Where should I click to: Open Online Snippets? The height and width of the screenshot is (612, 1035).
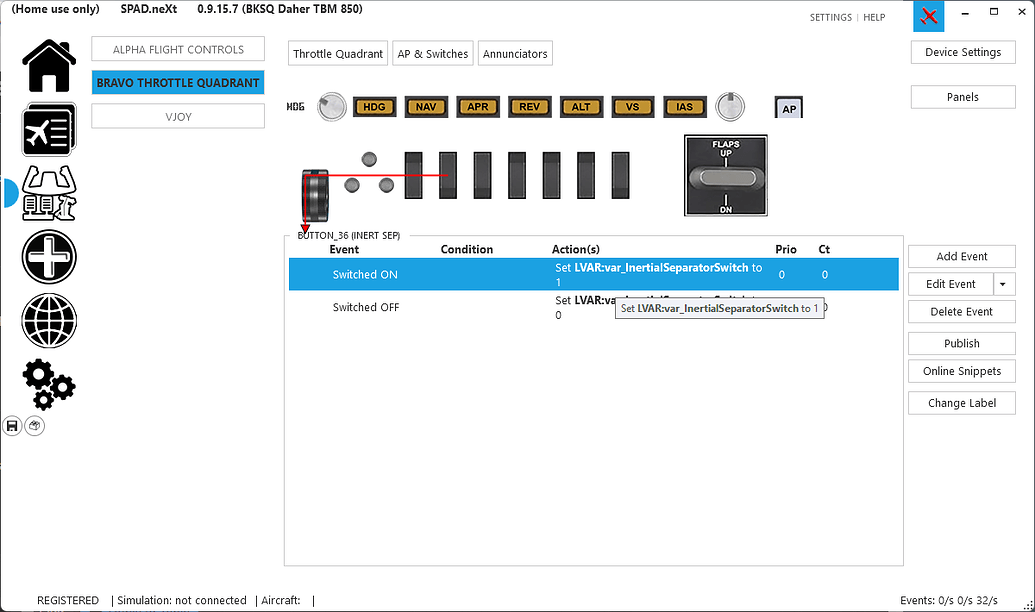click(962, 372)
